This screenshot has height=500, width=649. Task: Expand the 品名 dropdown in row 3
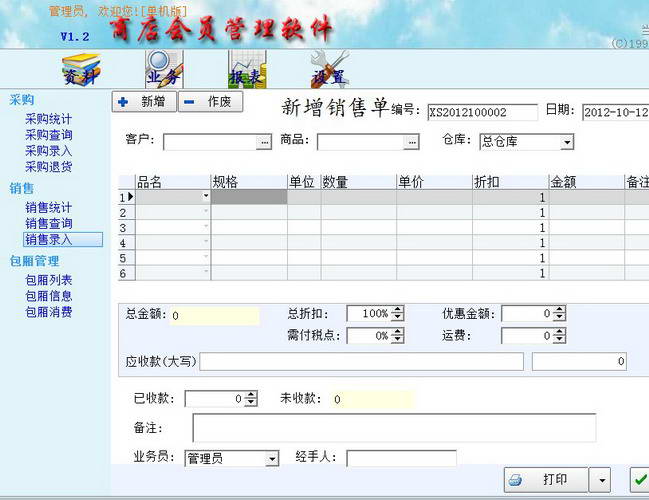pos(206,226)
